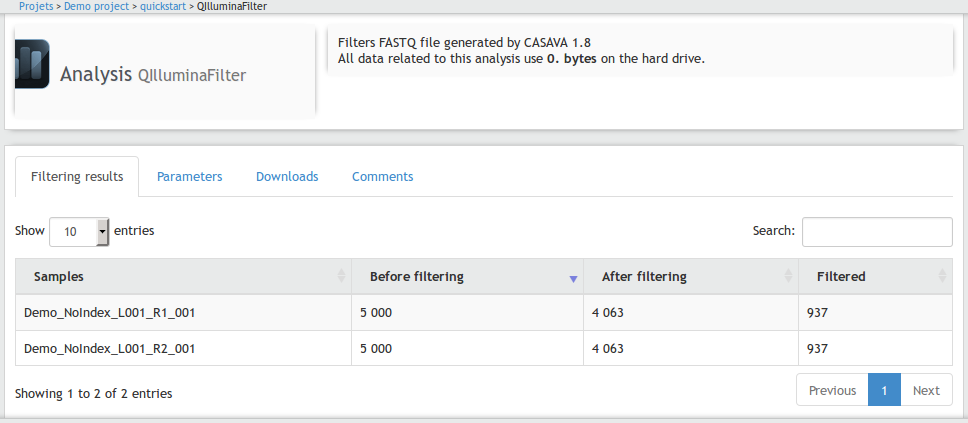This screenshot has width=968, height=423.
Task: Click the Demo_NoIndex_L001_R1_001 sample row
Action: [109, 313]
